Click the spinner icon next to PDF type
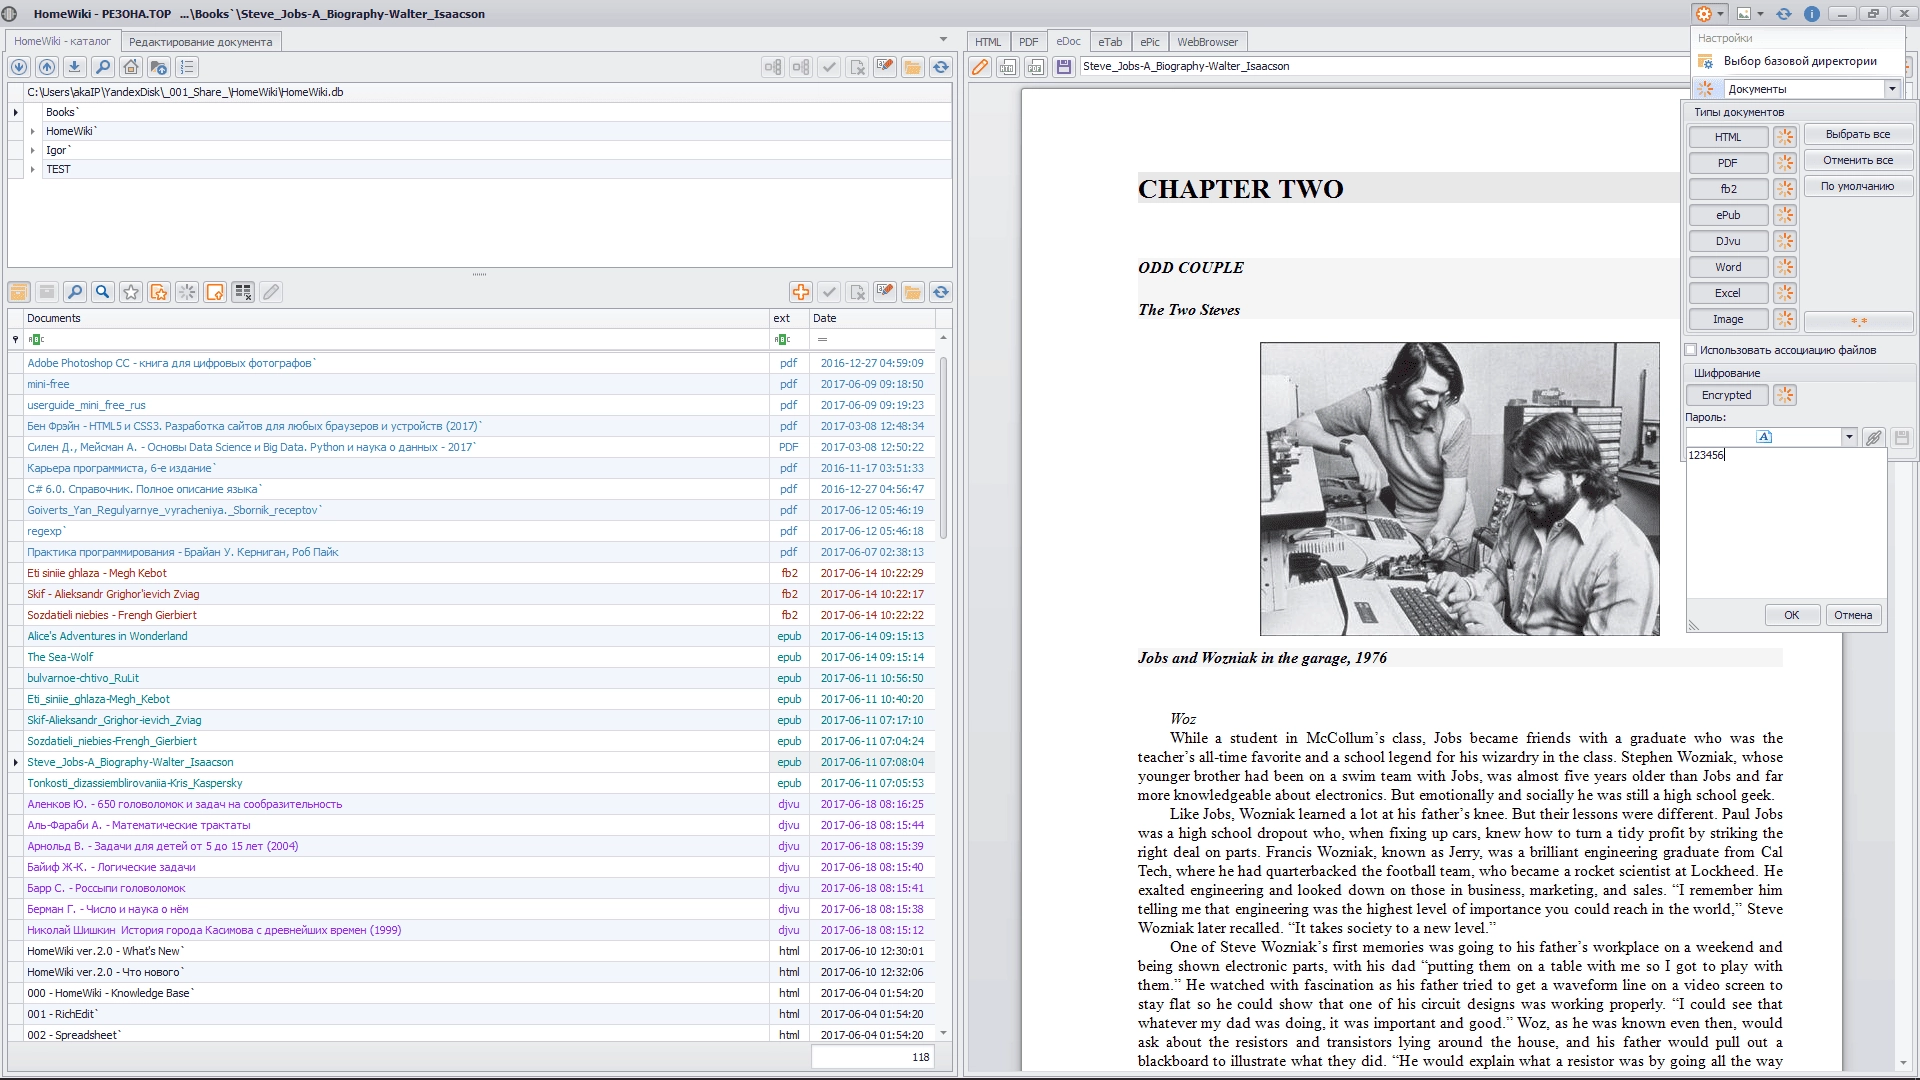Viewport: 1920px width, 1080px height. pyautogui.click(x=1785, y=163)
